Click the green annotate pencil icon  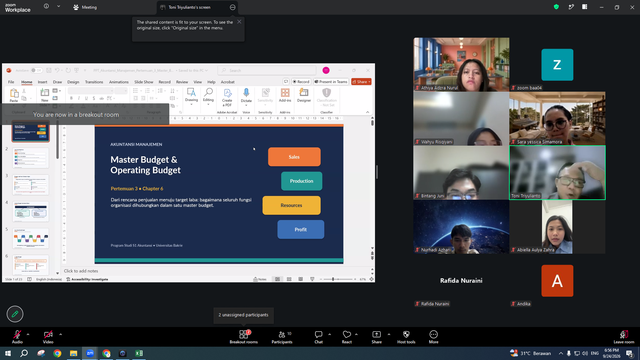click(x=15, y=314)
